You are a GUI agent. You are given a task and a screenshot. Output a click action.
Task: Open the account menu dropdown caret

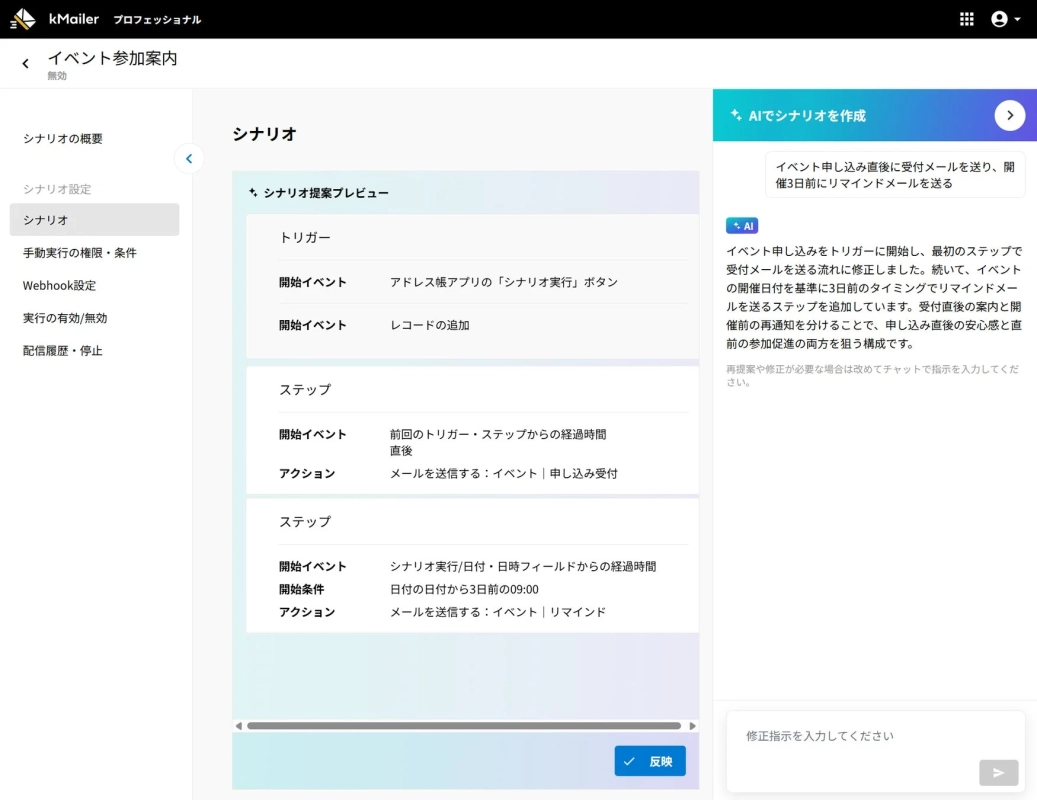1017,18
